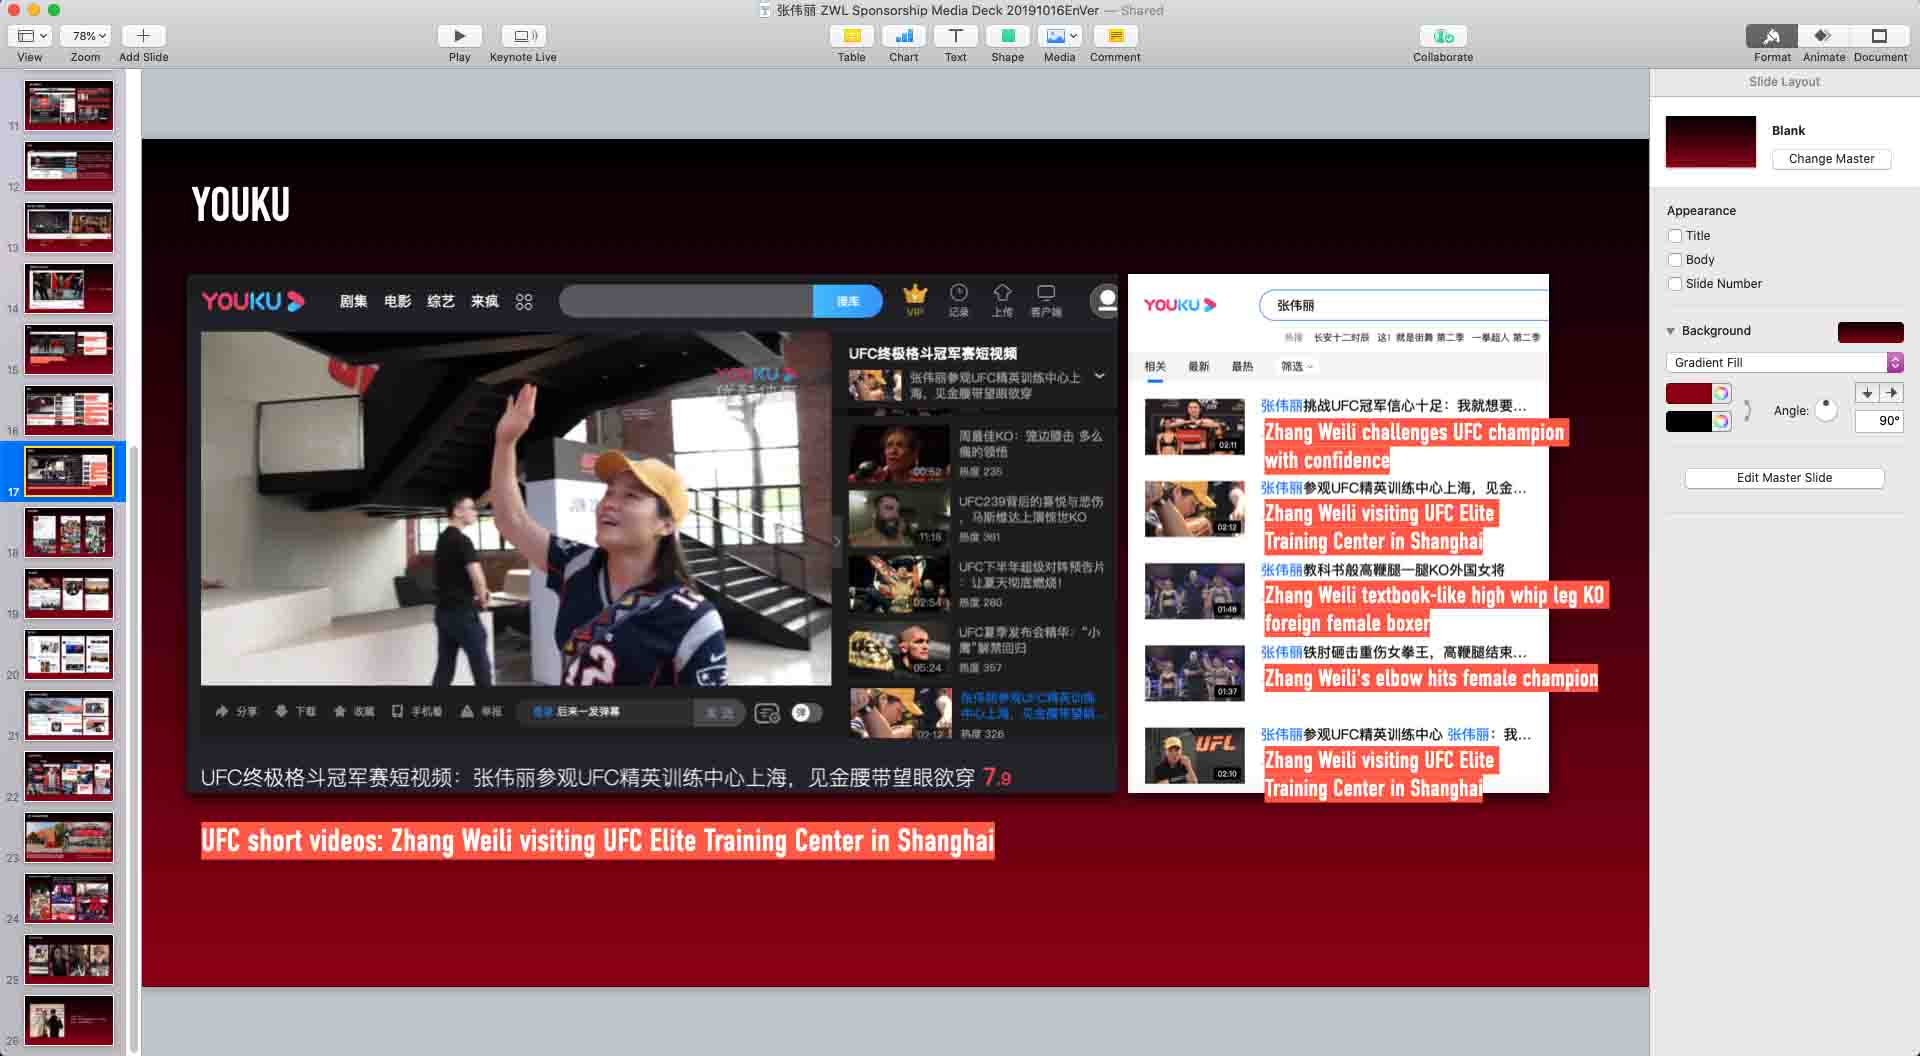Click the dark red gradient color swatch
This screenshot has width=1920, height=1056.
click(1688, 394)
